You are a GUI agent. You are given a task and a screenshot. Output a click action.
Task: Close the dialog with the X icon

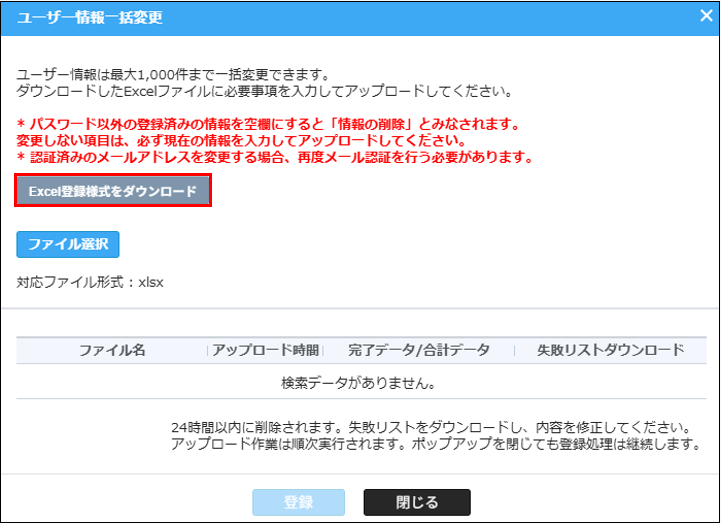[x=705, y=17]
